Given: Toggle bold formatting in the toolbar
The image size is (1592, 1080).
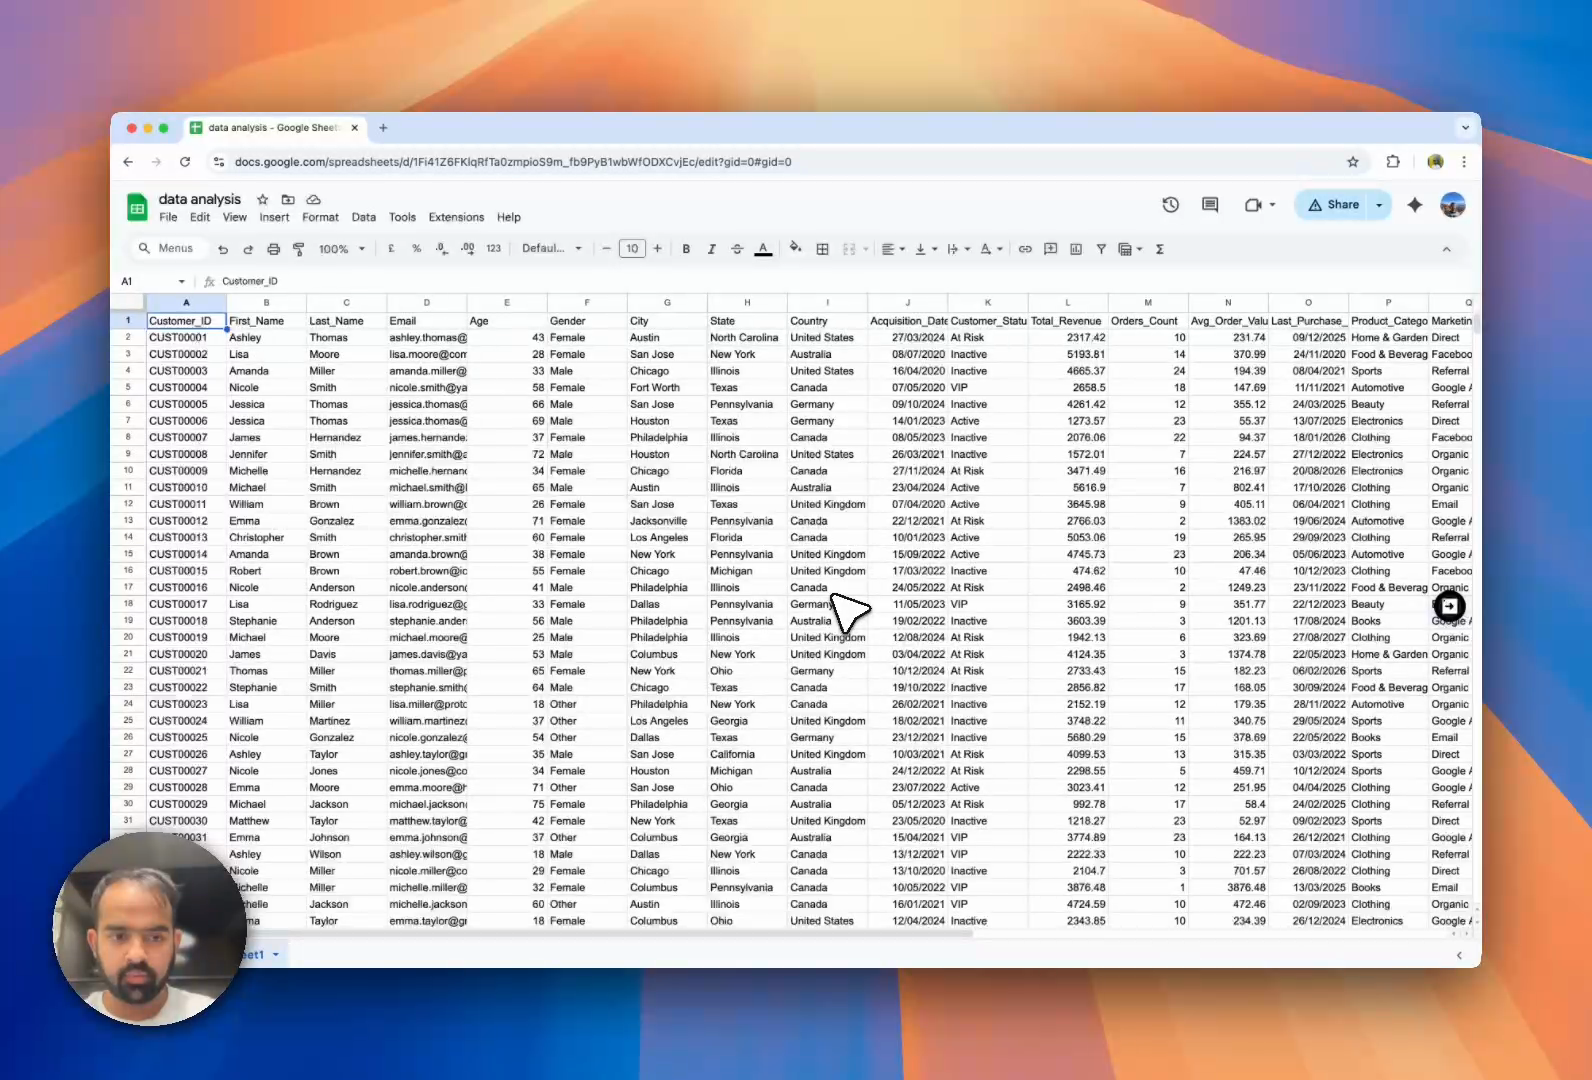Looking at the screenshot, I should [686, 249].
